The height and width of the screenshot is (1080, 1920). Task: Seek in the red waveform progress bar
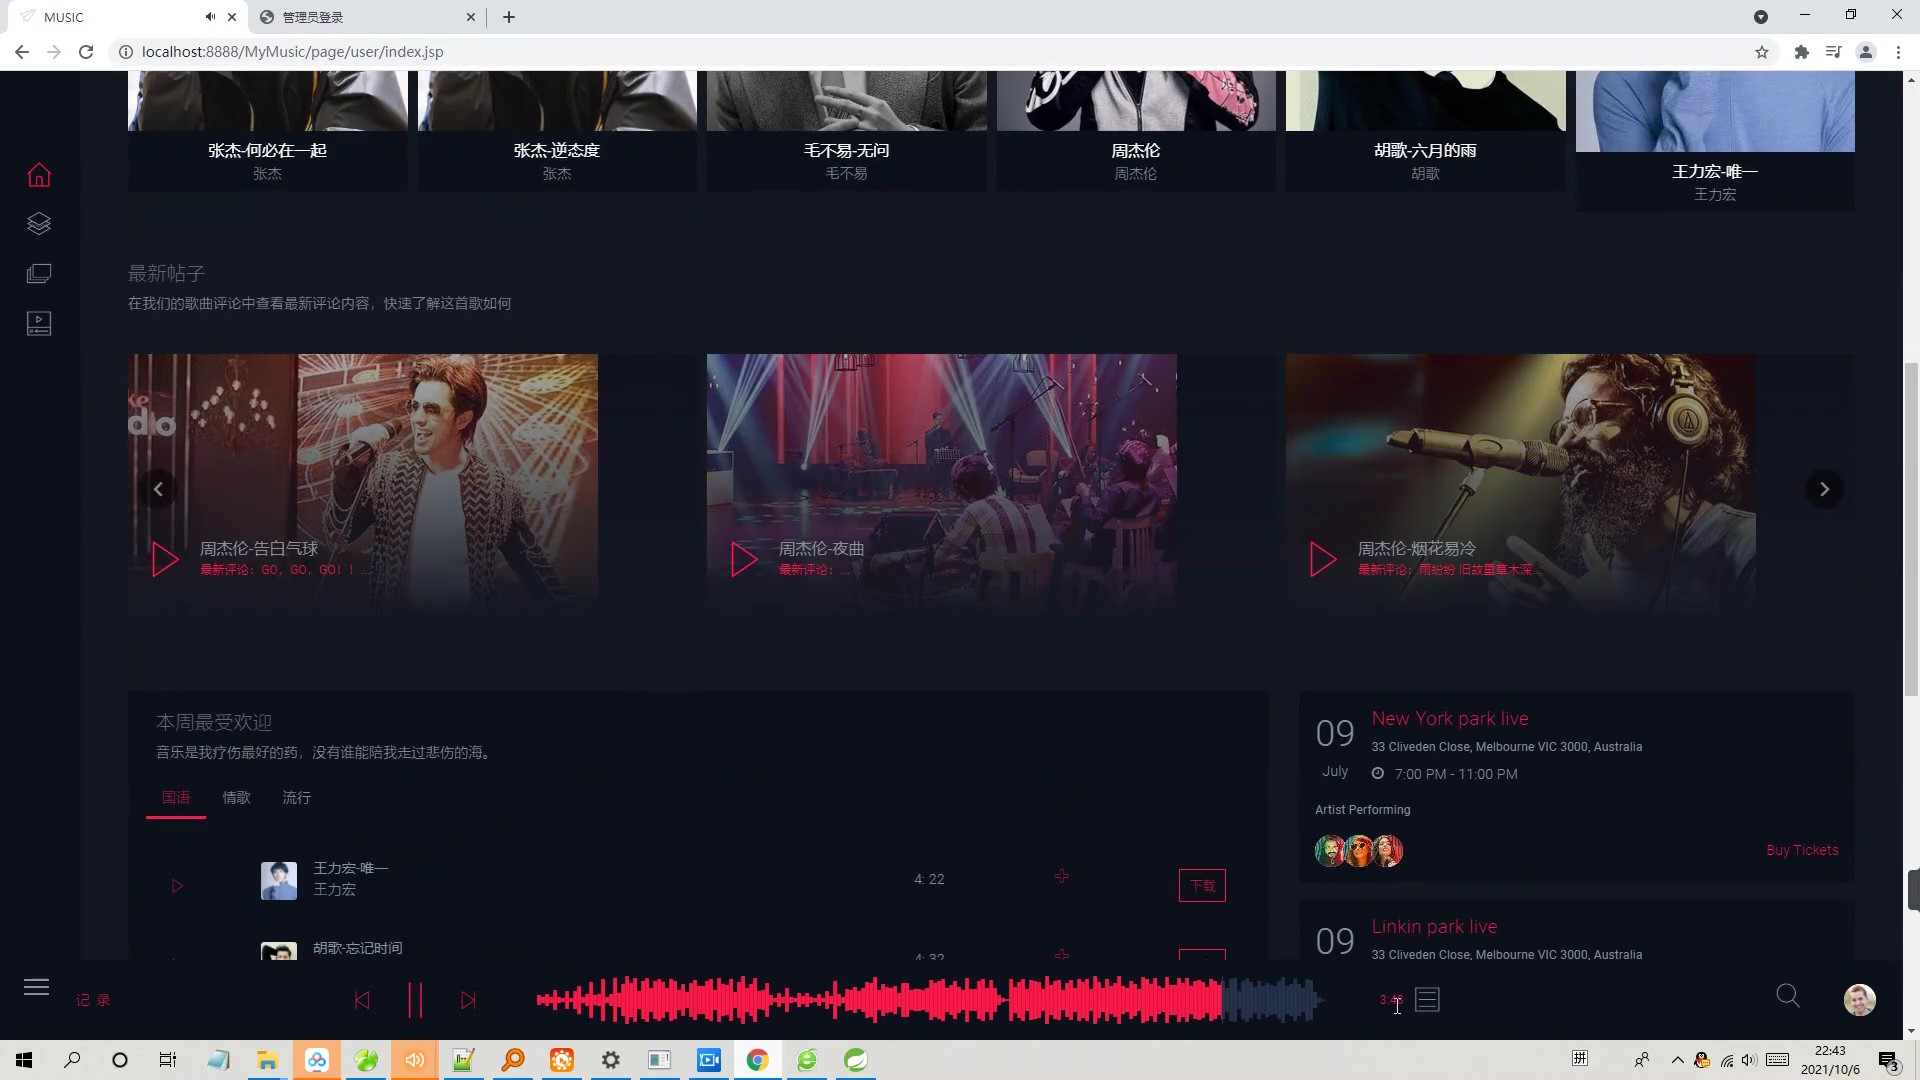(x=930, y=1000)
